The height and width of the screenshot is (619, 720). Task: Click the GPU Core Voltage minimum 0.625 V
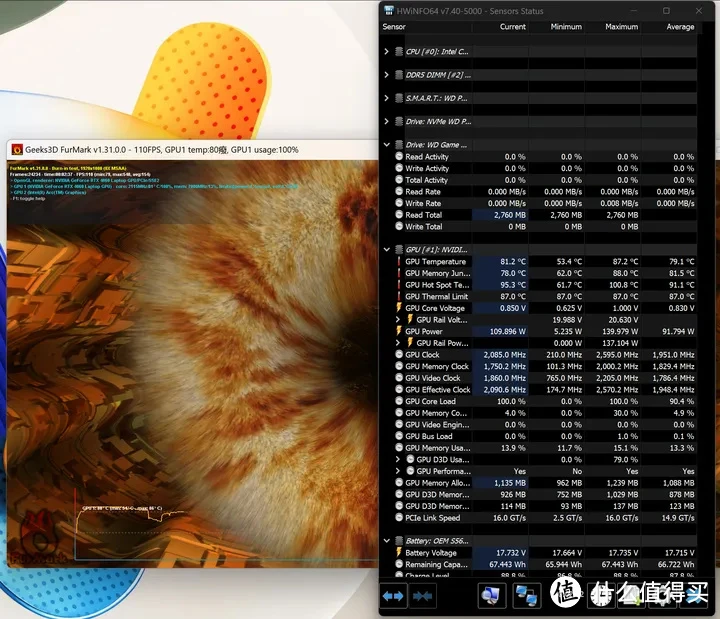point(569,308)
